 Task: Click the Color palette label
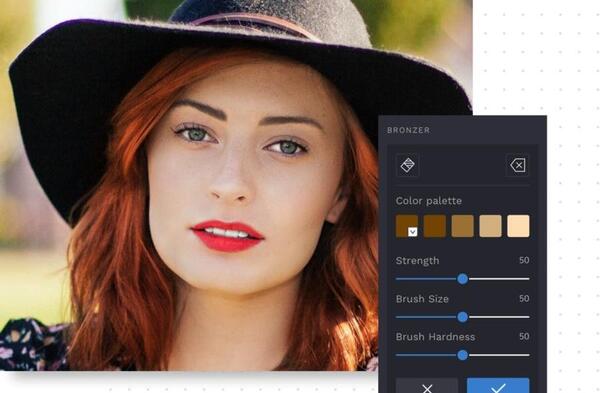pos(429,201)
